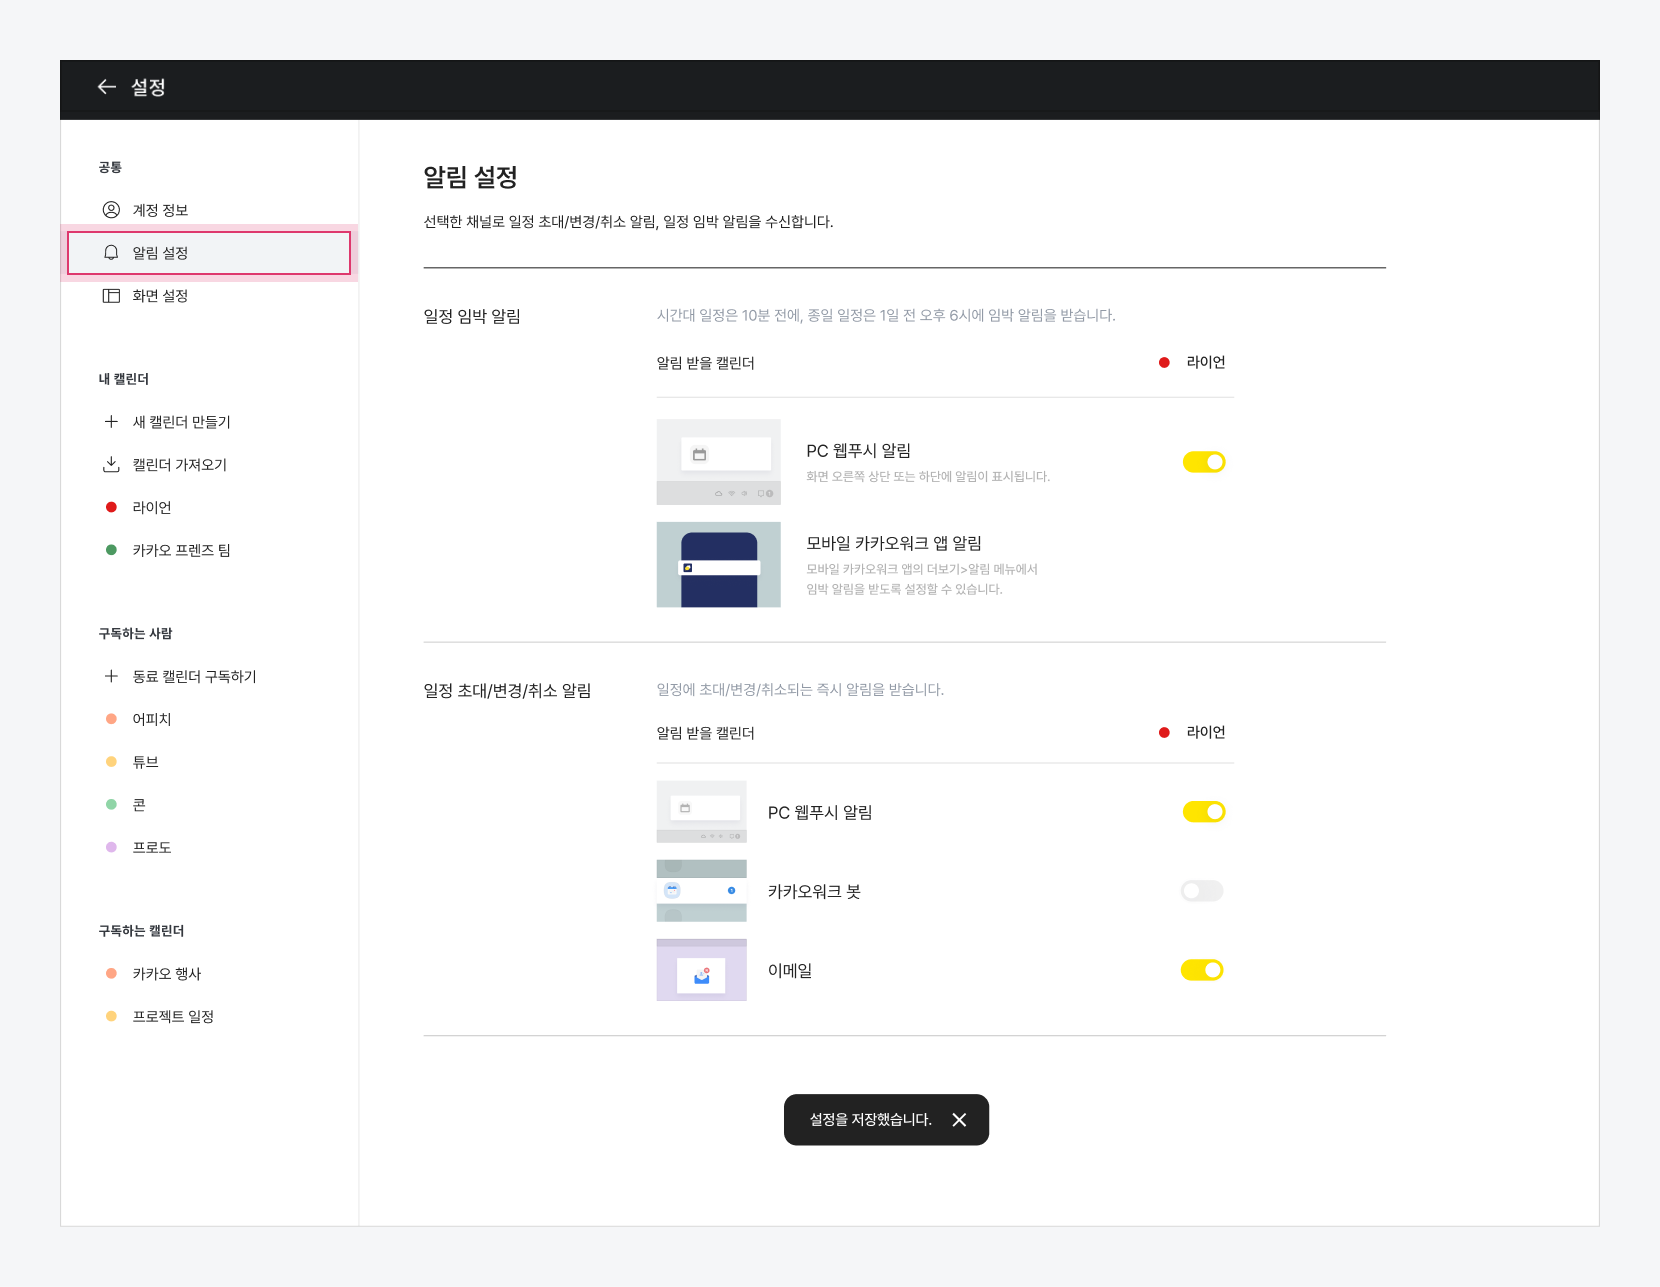Turn off PC 웹푸시 알림 under 일정 임박 알림
Screen dimensions: 1660x1287
1203,462
